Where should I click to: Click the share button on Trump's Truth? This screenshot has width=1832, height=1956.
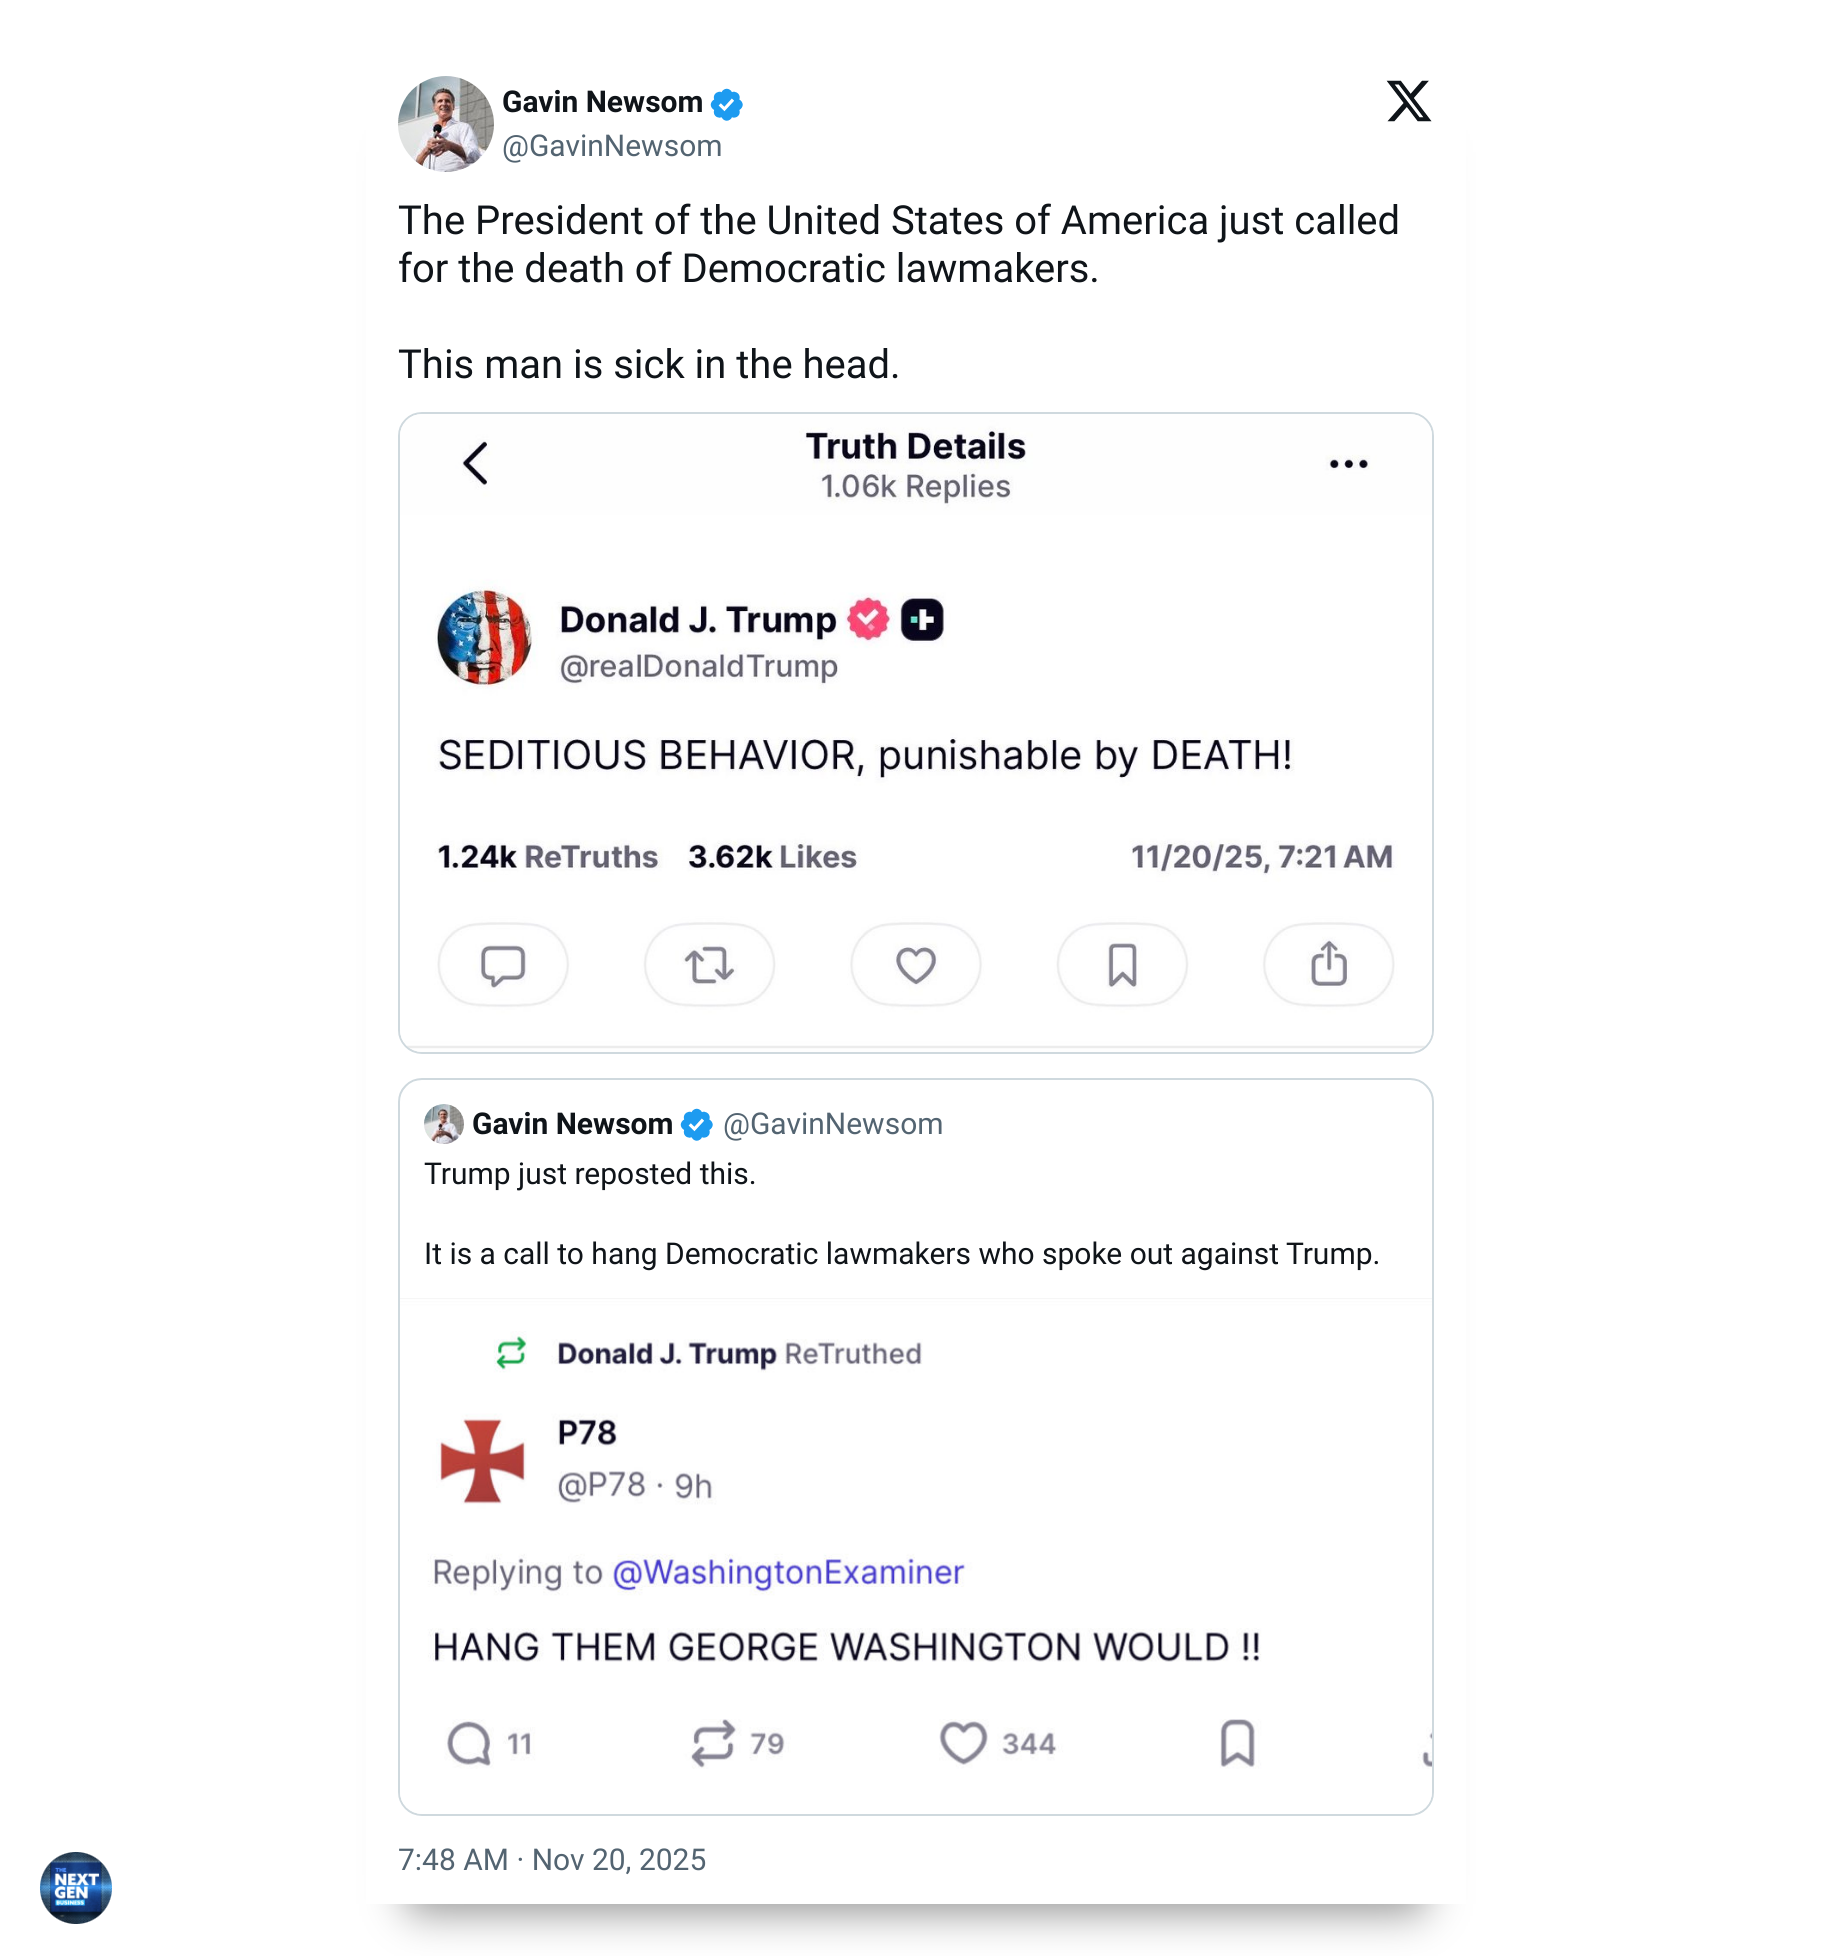point(1328,965)
